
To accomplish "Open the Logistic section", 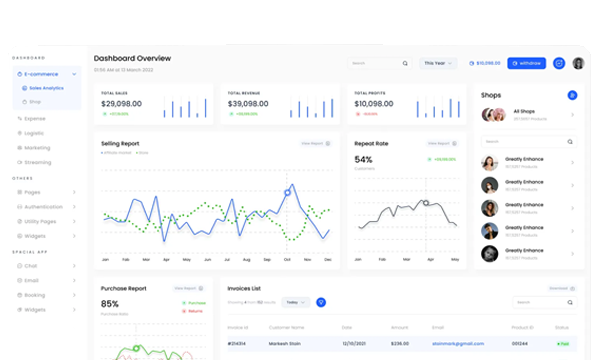I will pyautogui.click(x=31, y=133).
